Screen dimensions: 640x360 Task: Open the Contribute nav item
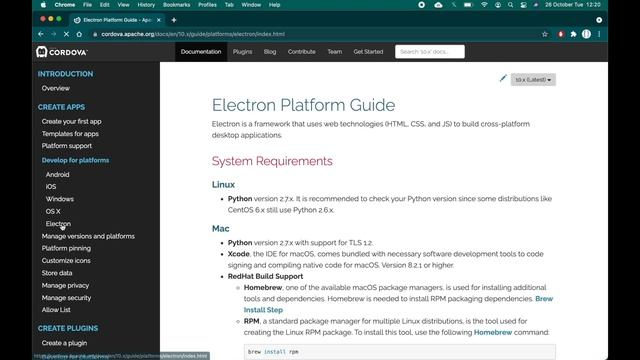tap(302, 52)
